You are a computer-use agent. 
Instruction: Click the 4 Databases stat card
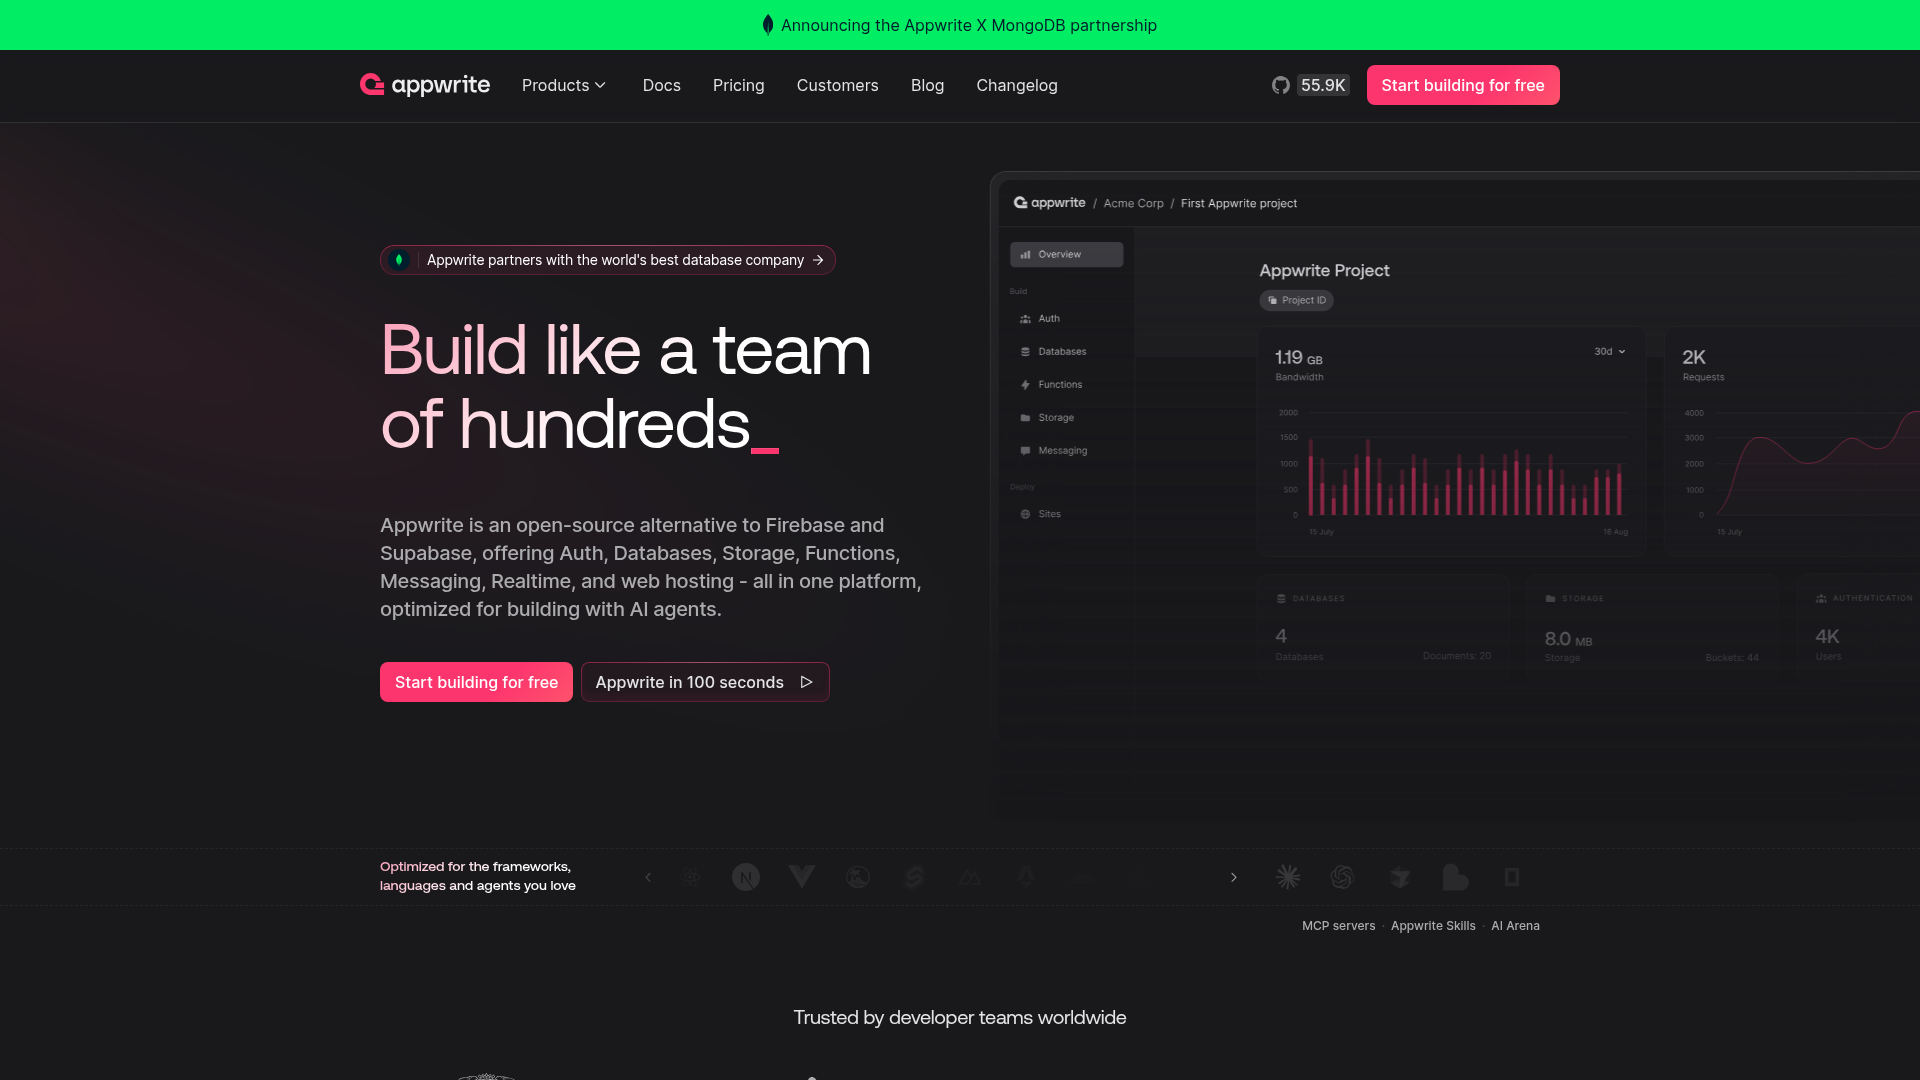point(1383,628)
